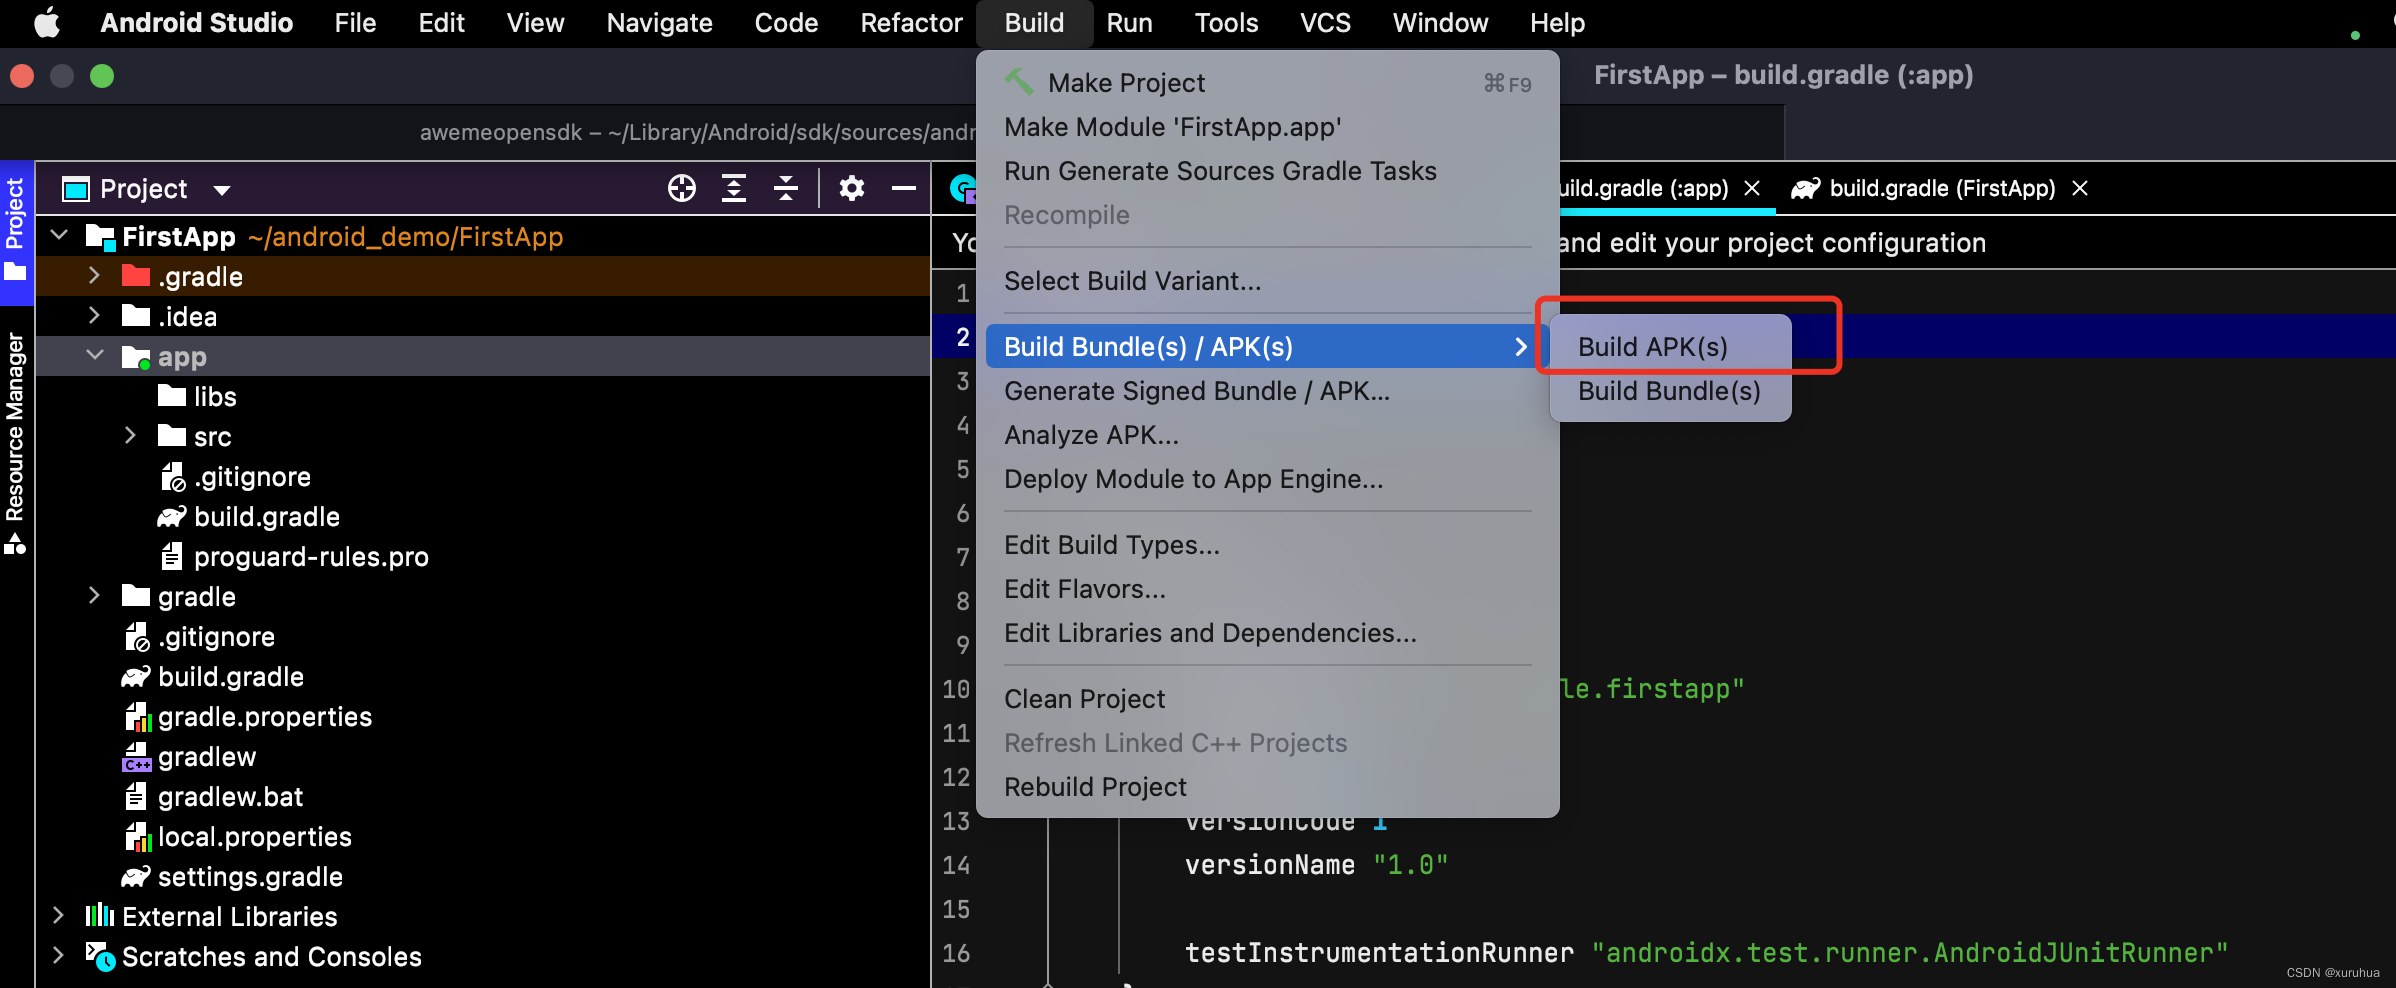
Task: Click the Make Project hammer icon
Action: 1019,82
